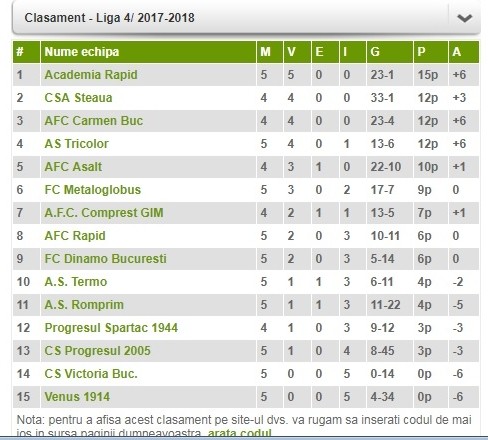
Task: Select the Nume echipa column header
Action: click(148, 52)
